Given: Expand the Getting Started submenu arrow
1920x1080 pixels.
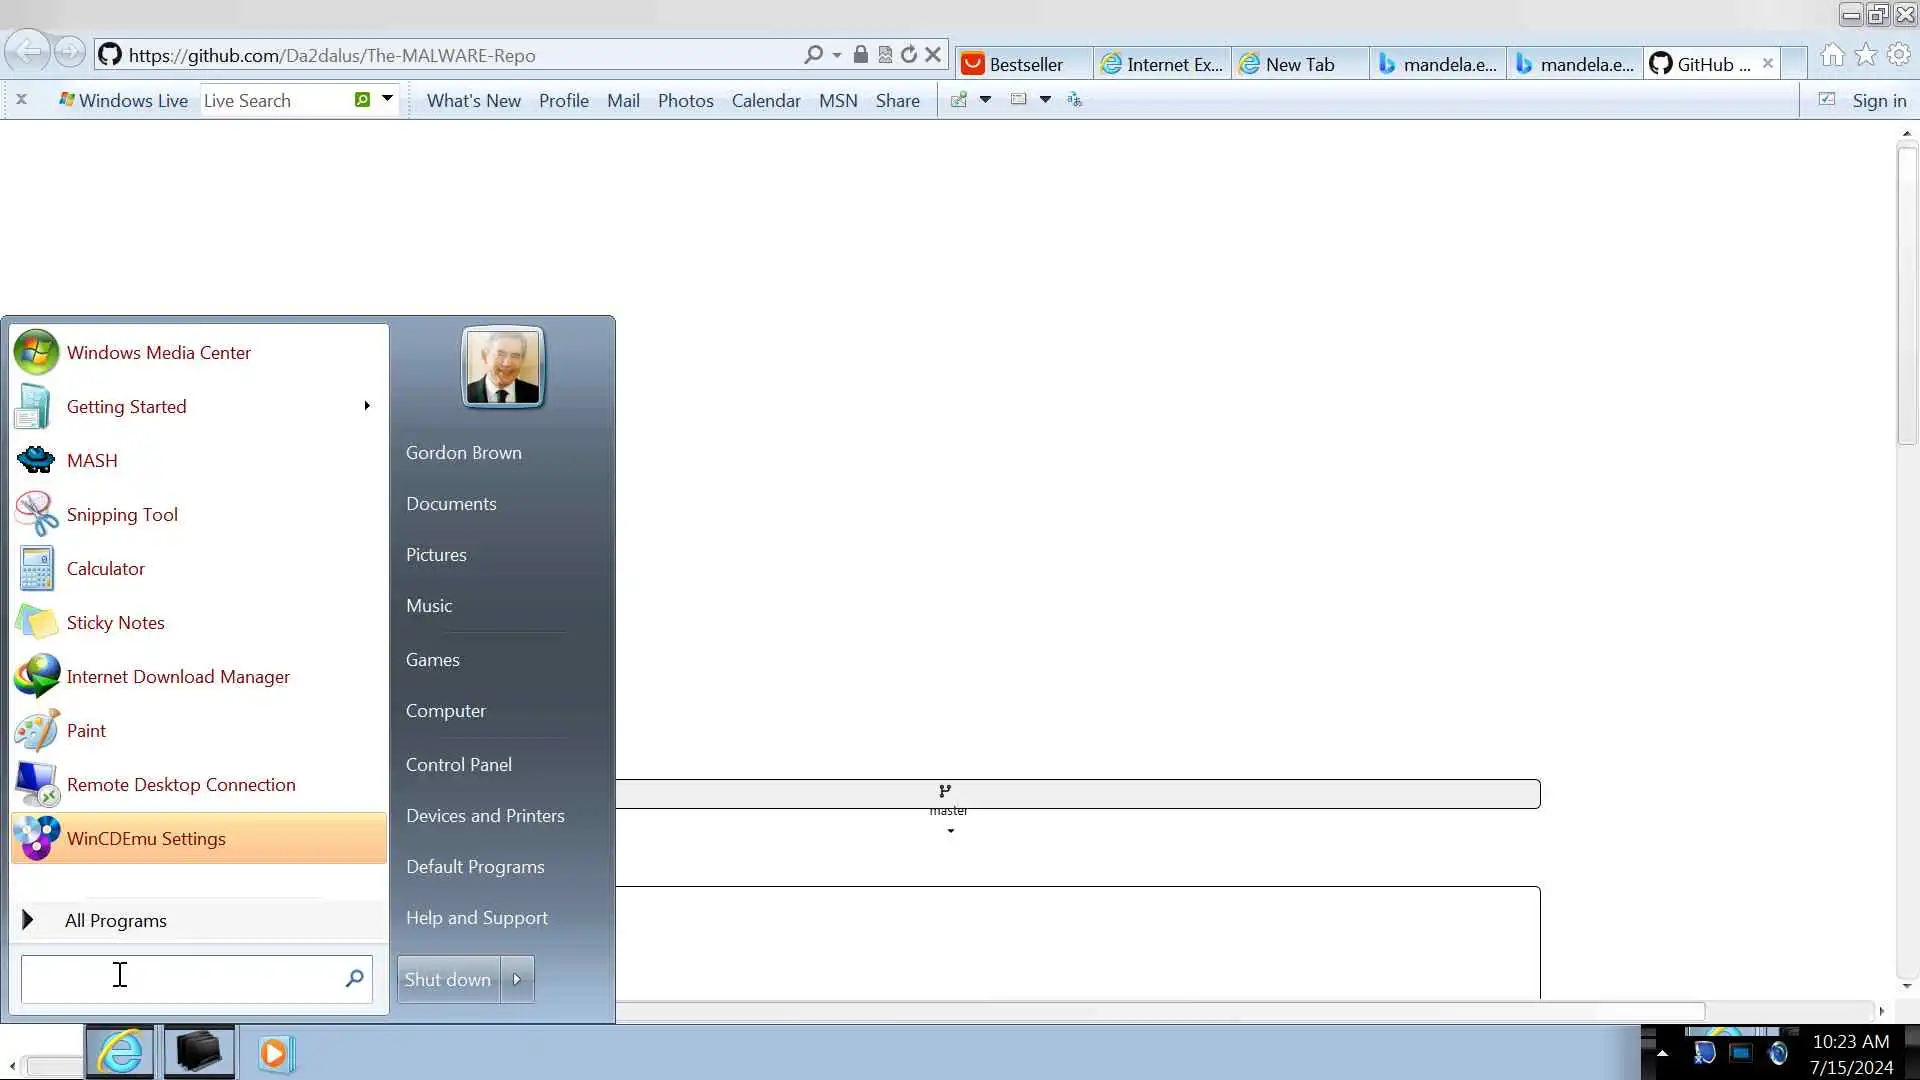Looking at the screenshot, I should 367,406.
